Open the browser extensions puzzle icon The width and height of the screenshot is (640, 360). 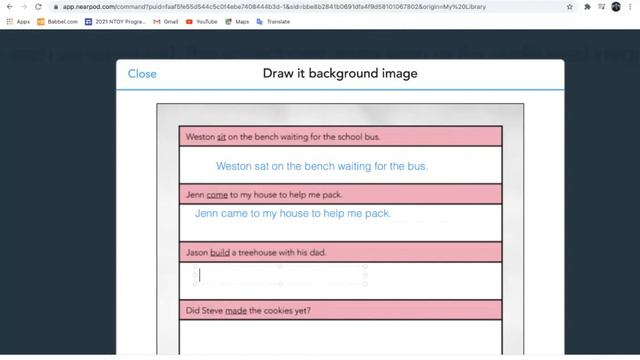click(587, 7)
